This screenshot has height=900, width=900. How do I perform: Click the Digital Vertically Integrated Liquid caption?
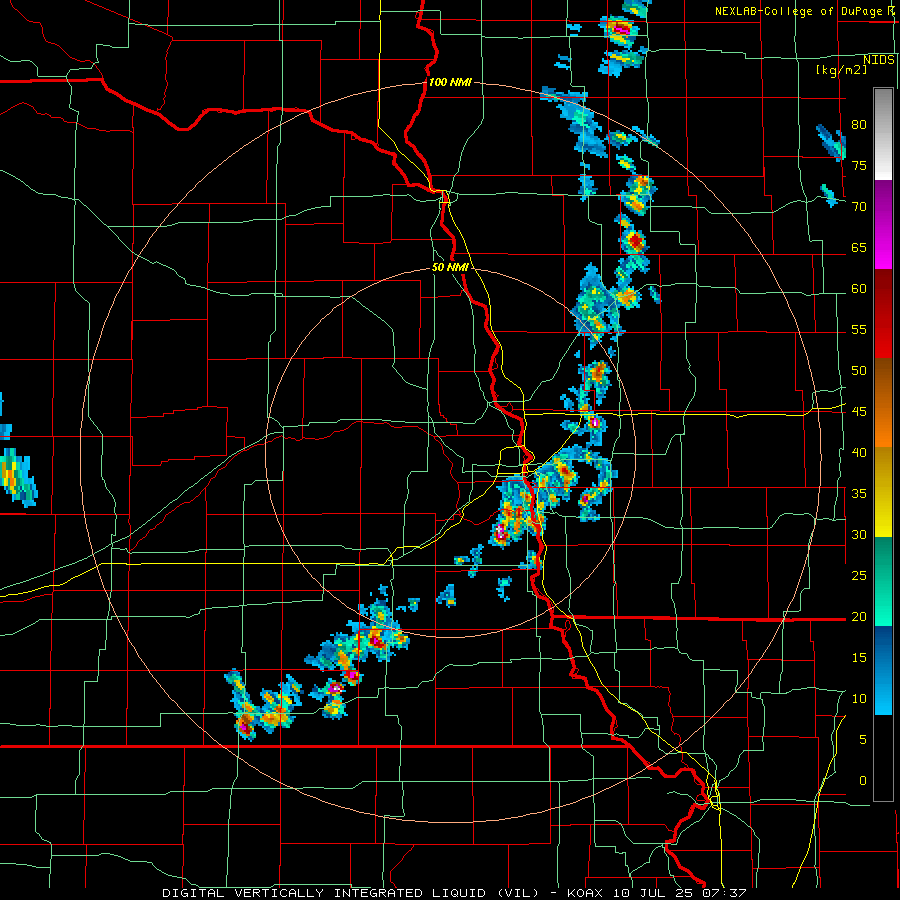tap(351, 893)
